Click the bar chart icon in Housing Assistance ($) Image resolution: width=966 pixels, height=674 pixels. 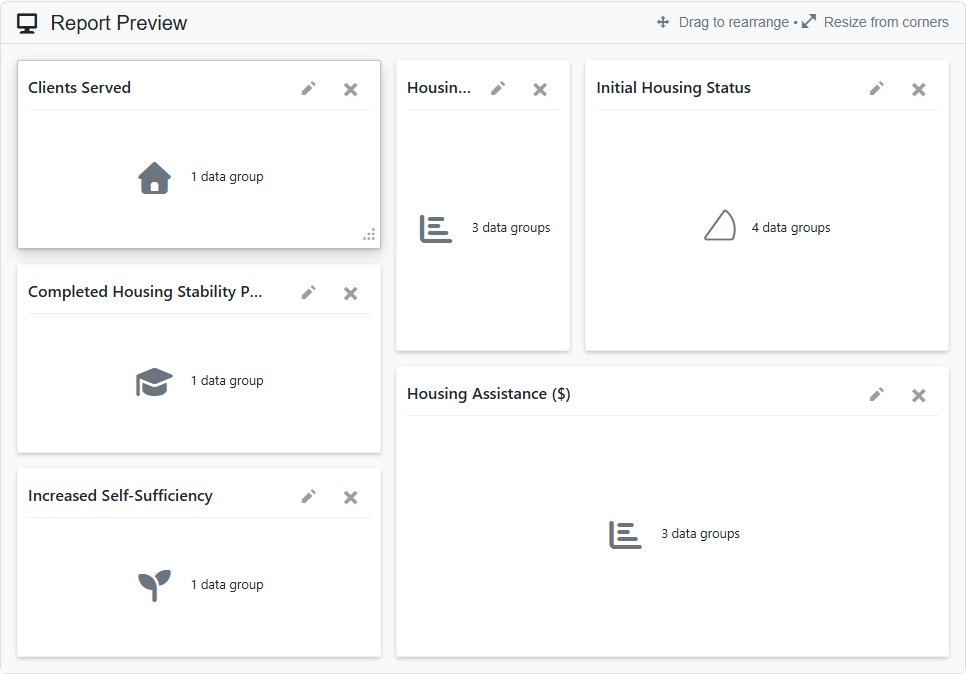point(625,535)
